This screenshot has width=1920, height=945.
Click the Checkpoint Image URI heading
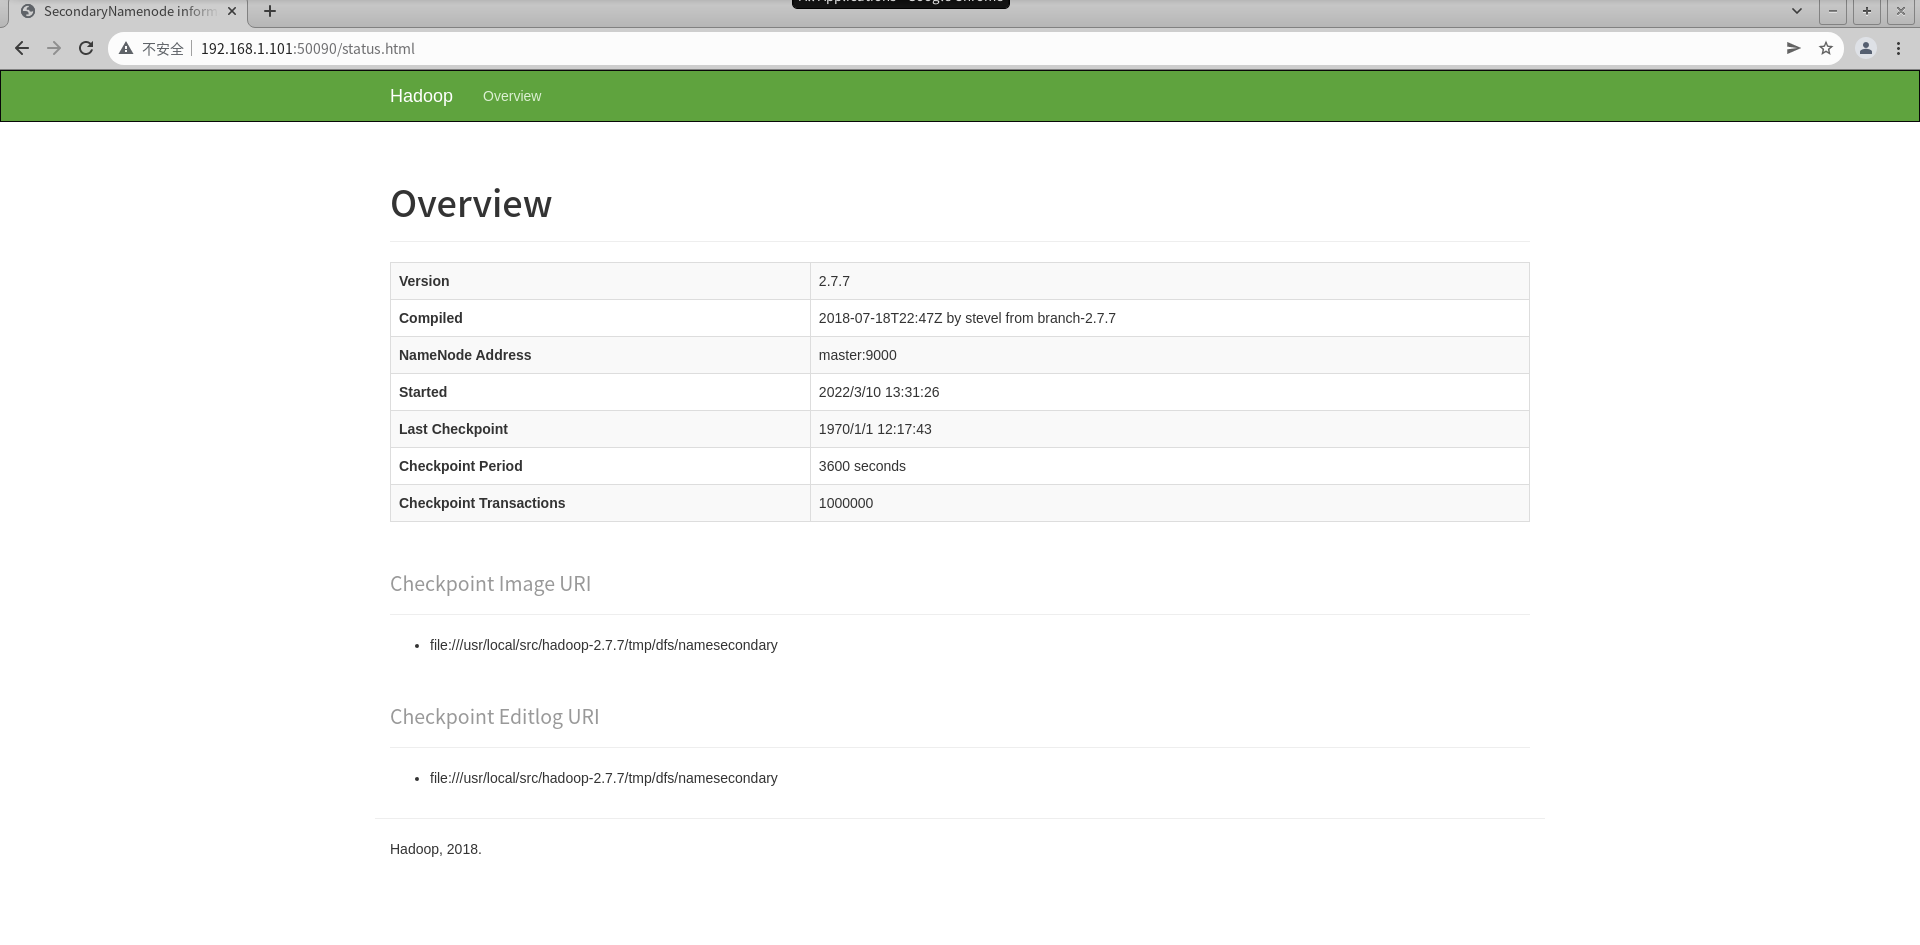(490, 584)
